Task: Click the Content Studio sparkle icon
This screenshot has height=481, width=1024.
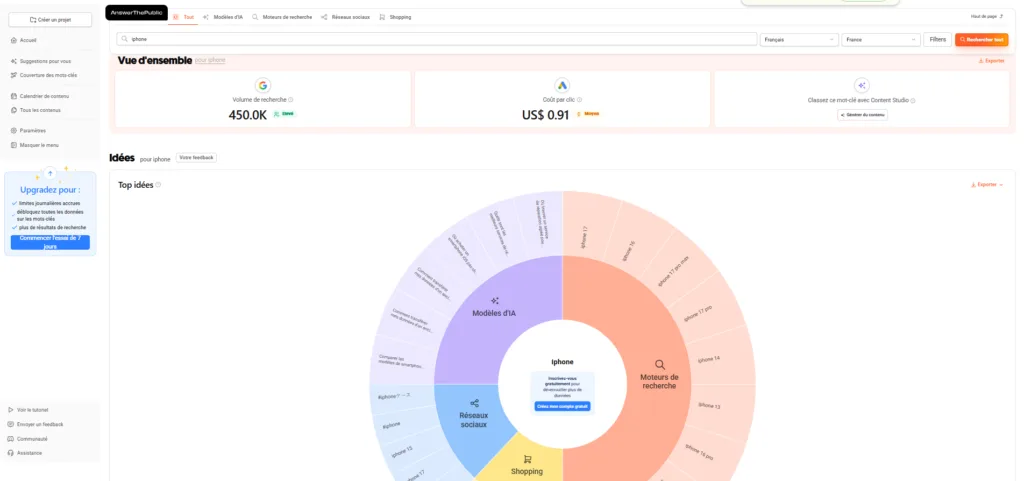Action: coord(862,85)
